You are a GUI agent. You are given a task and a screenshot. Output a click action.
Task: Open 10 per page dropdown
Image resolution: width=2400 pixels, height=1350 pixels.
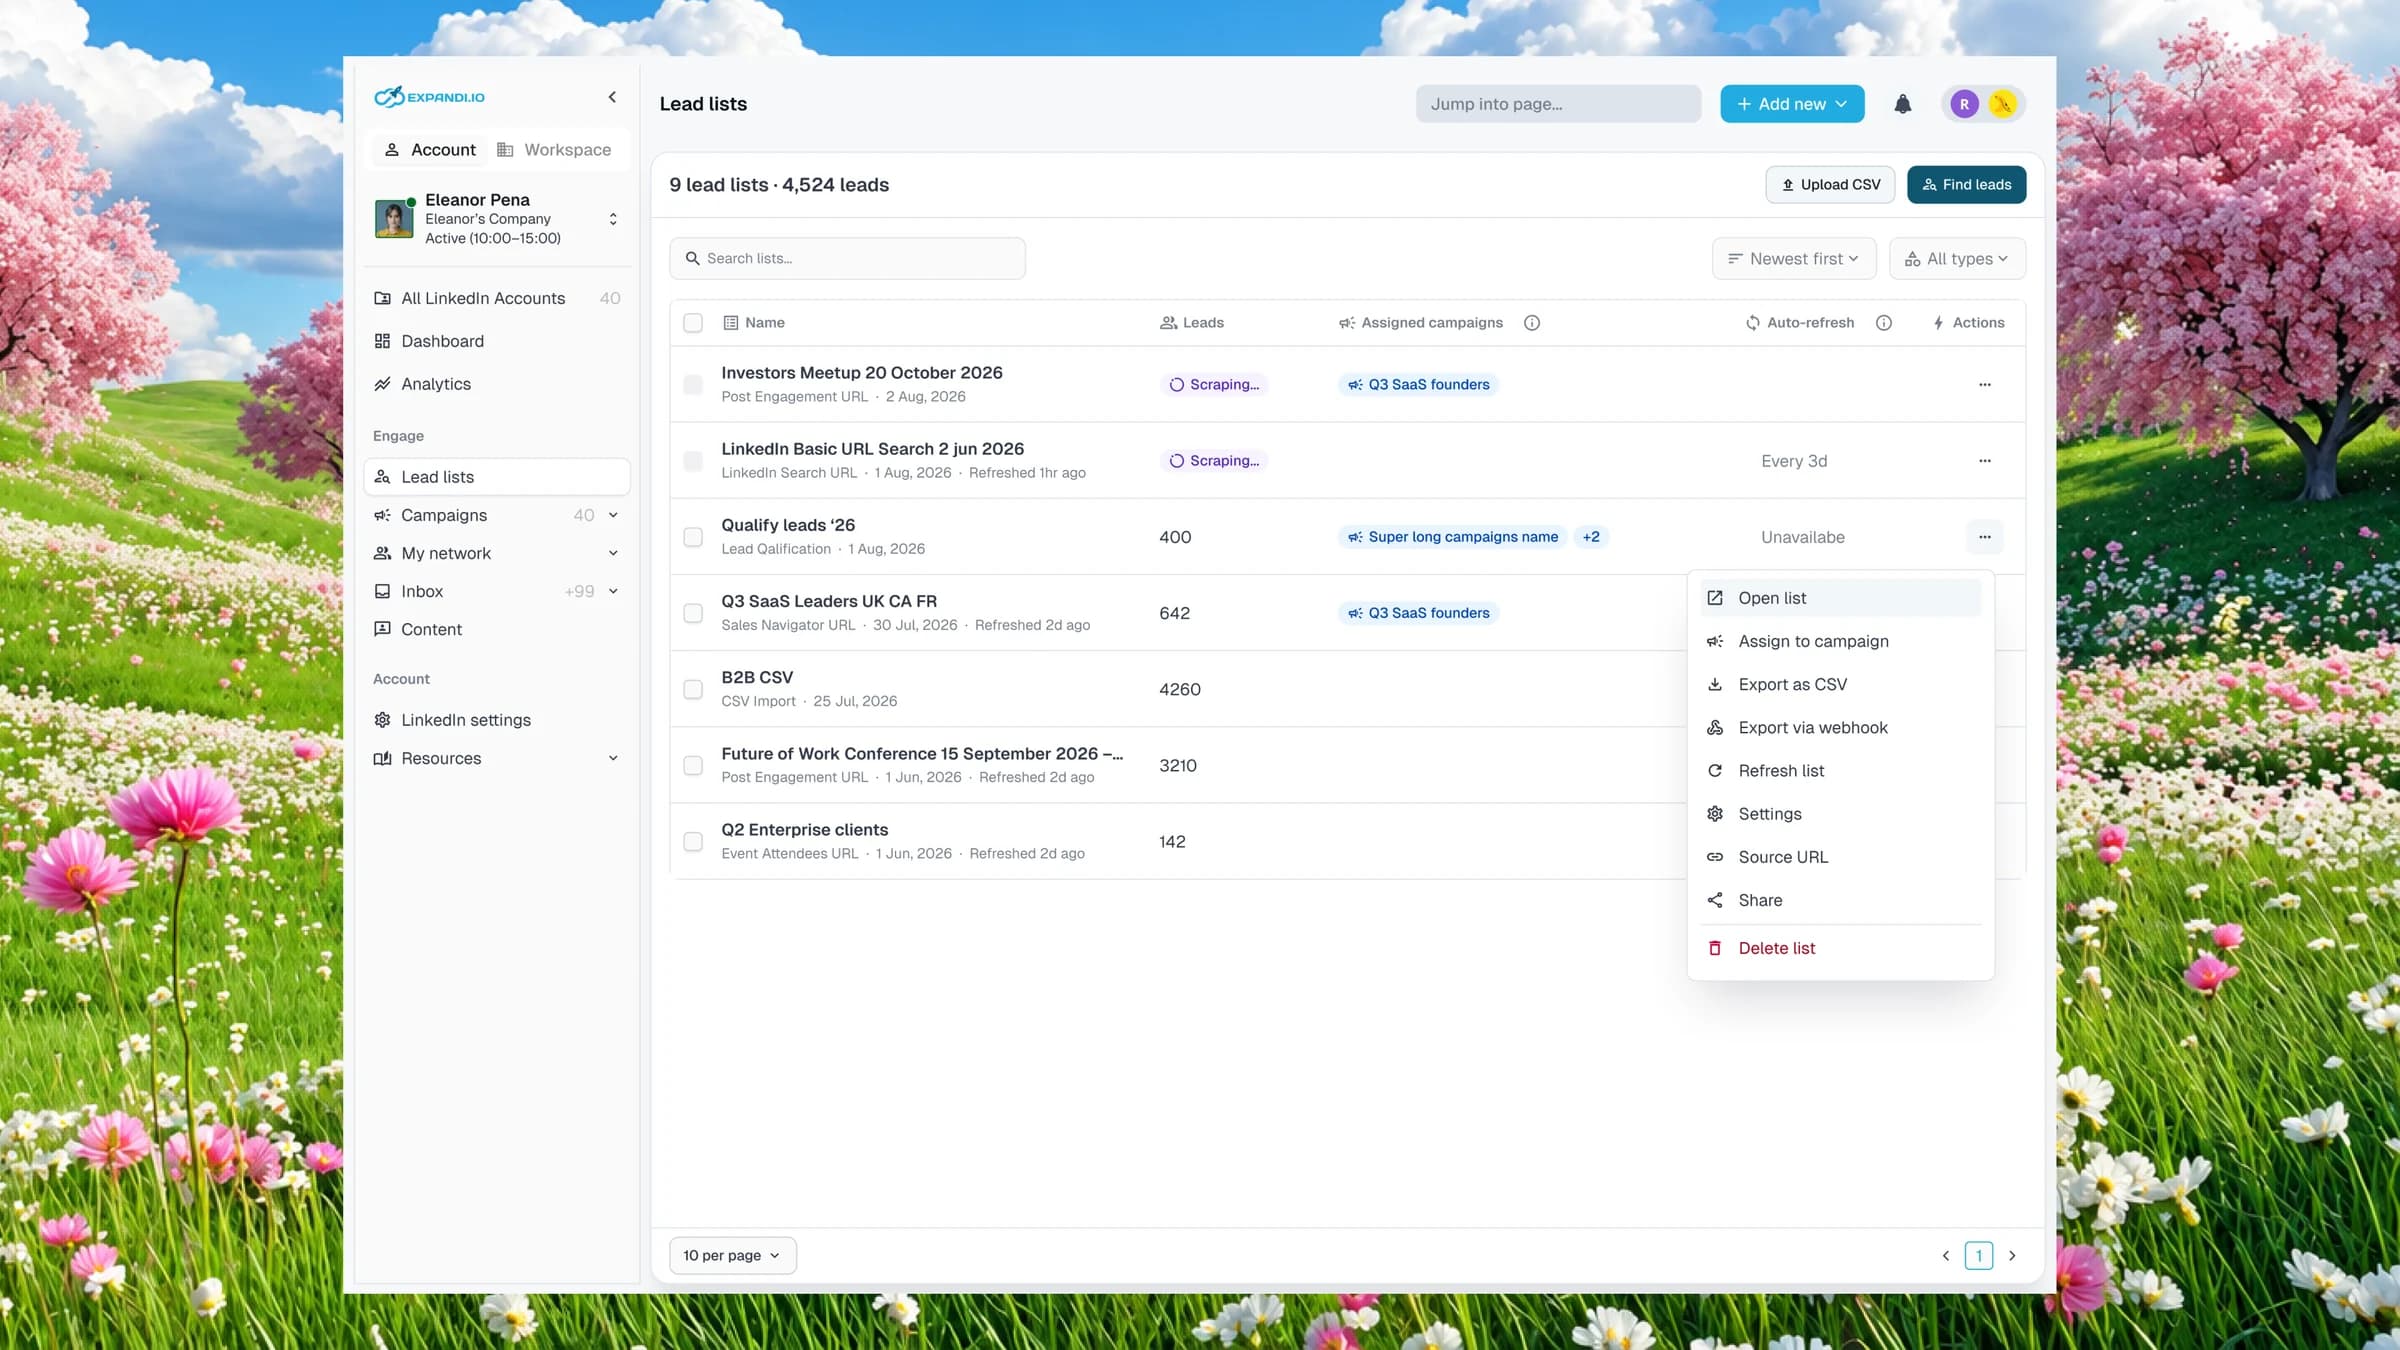click(x=732, y=1255)
